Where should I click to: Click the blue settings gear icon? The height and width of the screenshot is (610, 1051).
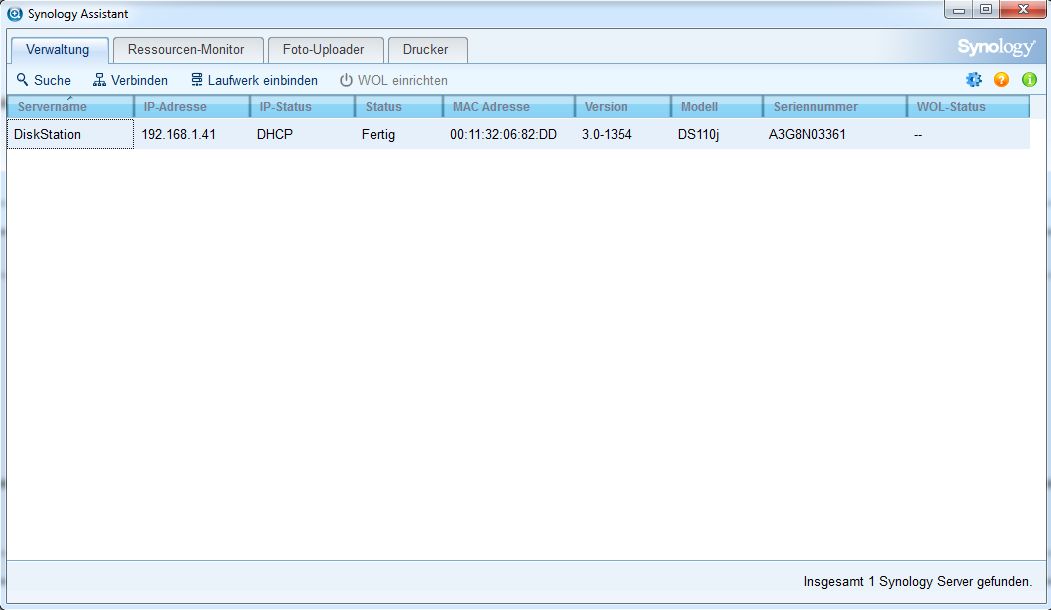(x=973, y=80)
